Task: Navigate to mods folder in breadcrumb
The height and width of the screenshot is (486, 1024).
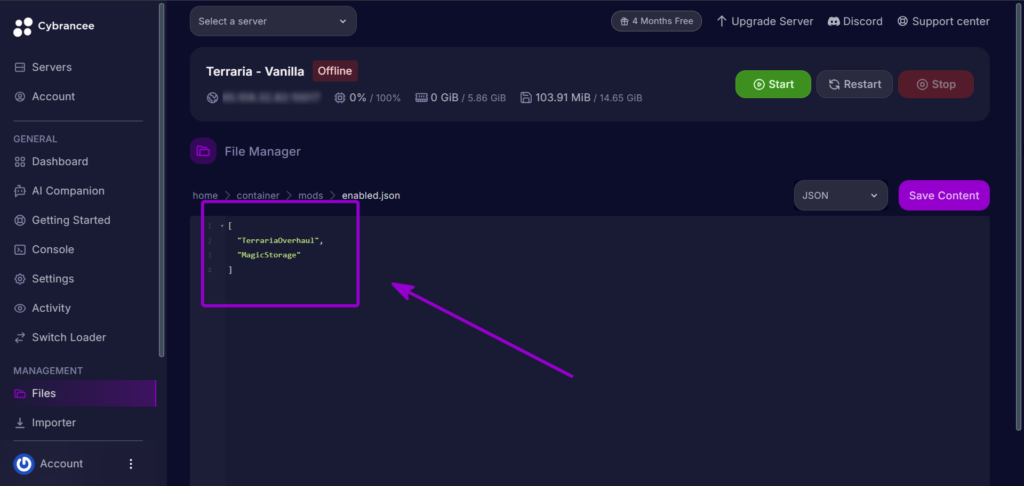Action: click(x=311, y=195)
